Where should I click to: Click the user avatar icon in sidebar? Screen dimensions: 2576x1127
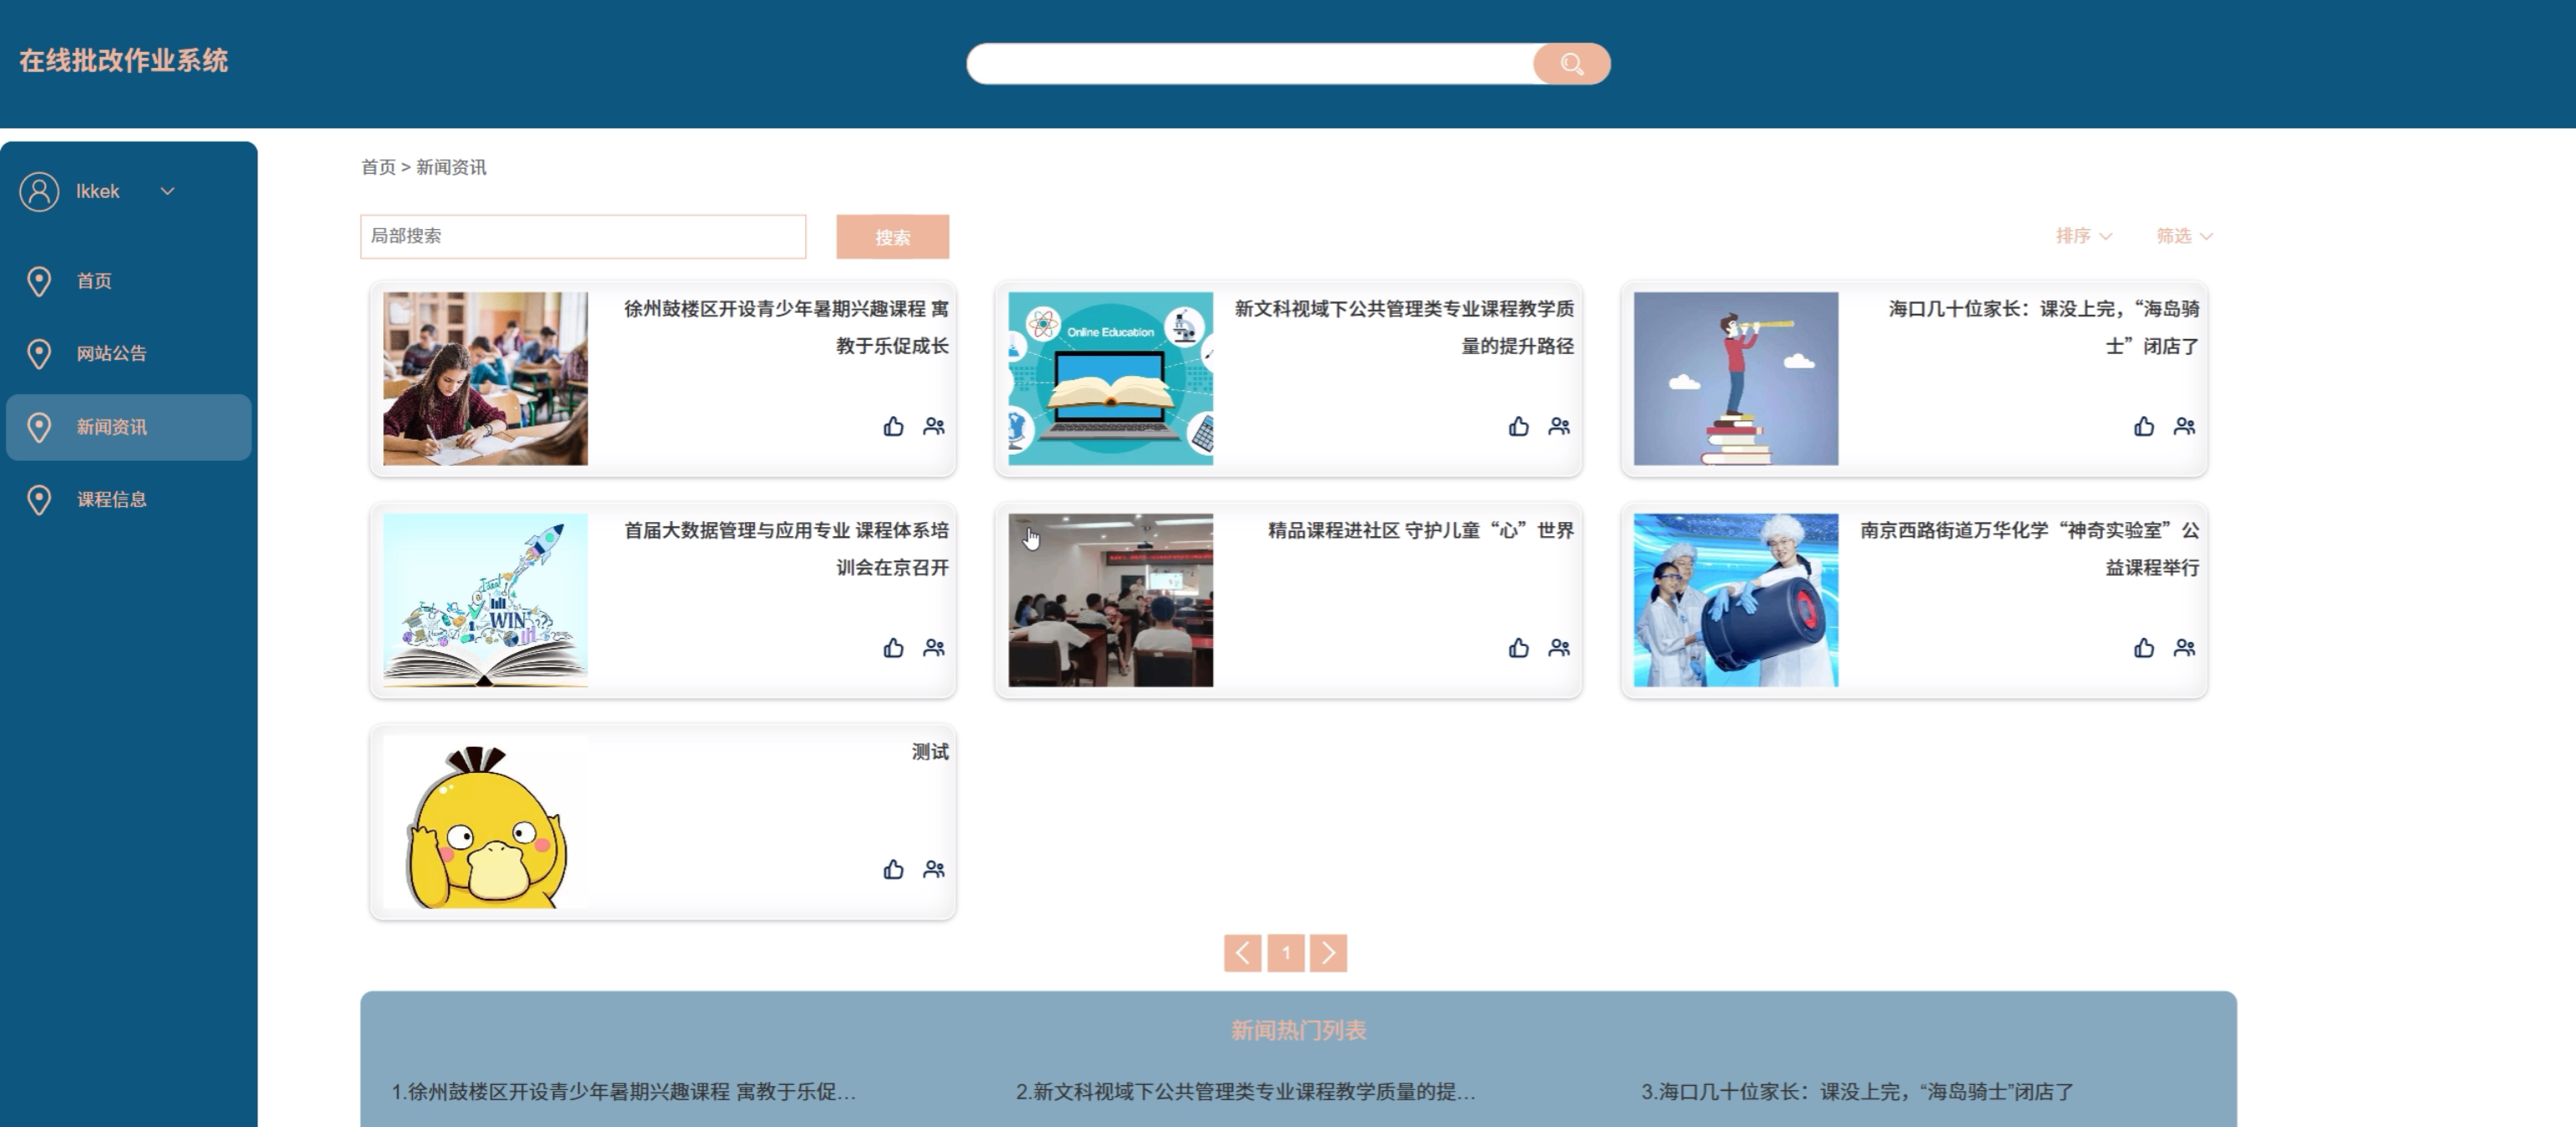tap(39, 191)
